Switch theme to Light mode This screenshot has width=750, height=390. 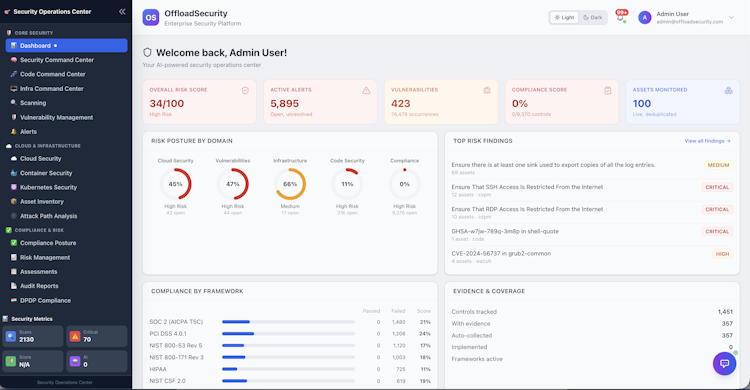pyautogui.click(x=564, y=18)
